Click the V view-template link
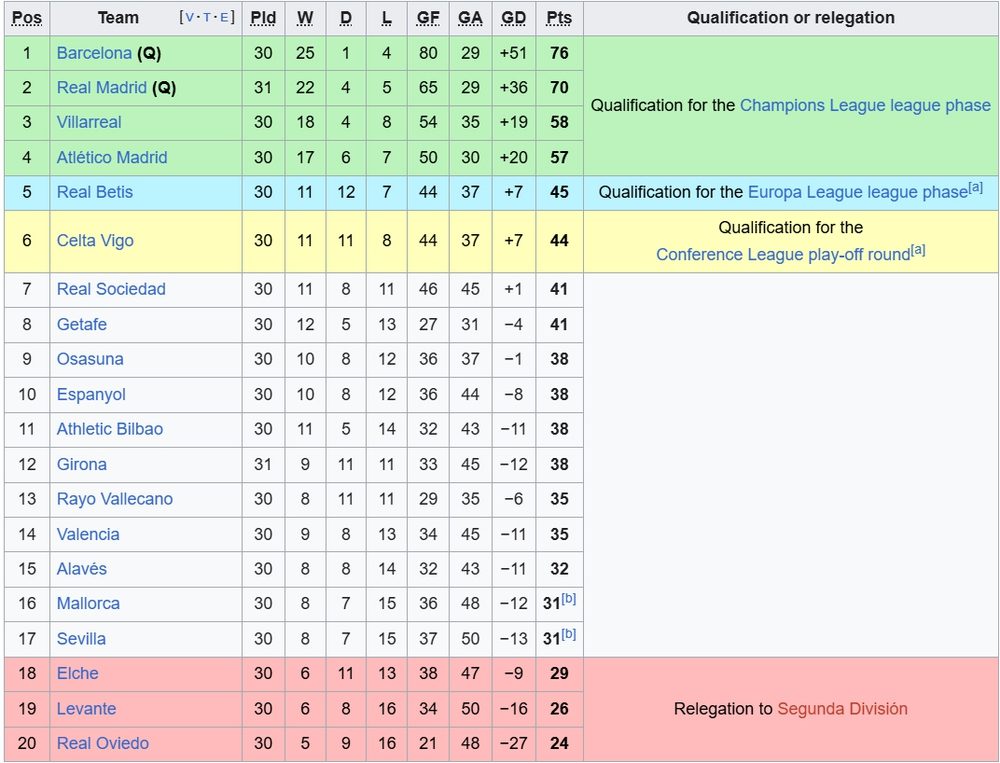Image resolution: width=1000 pixels, height=763 pixels. point(190,18)
